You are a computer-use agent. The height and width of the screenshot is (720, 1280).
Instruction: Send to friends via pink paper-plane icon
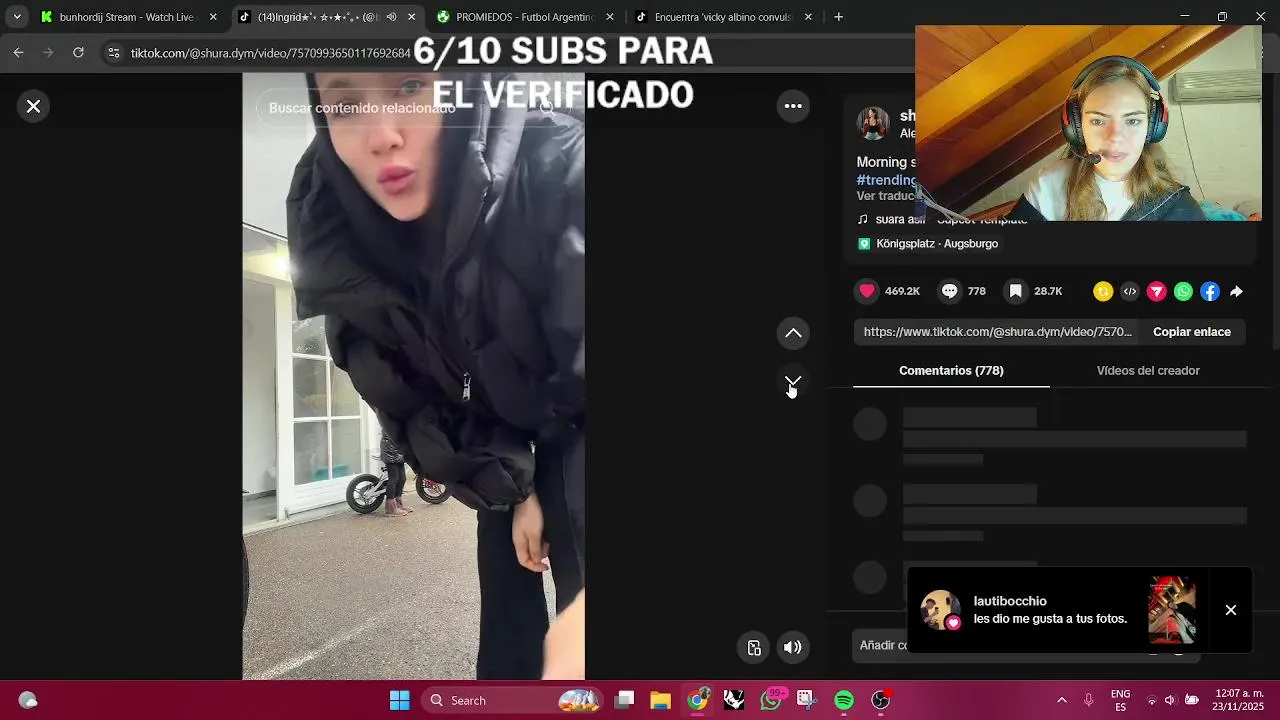coord(1157,291)
